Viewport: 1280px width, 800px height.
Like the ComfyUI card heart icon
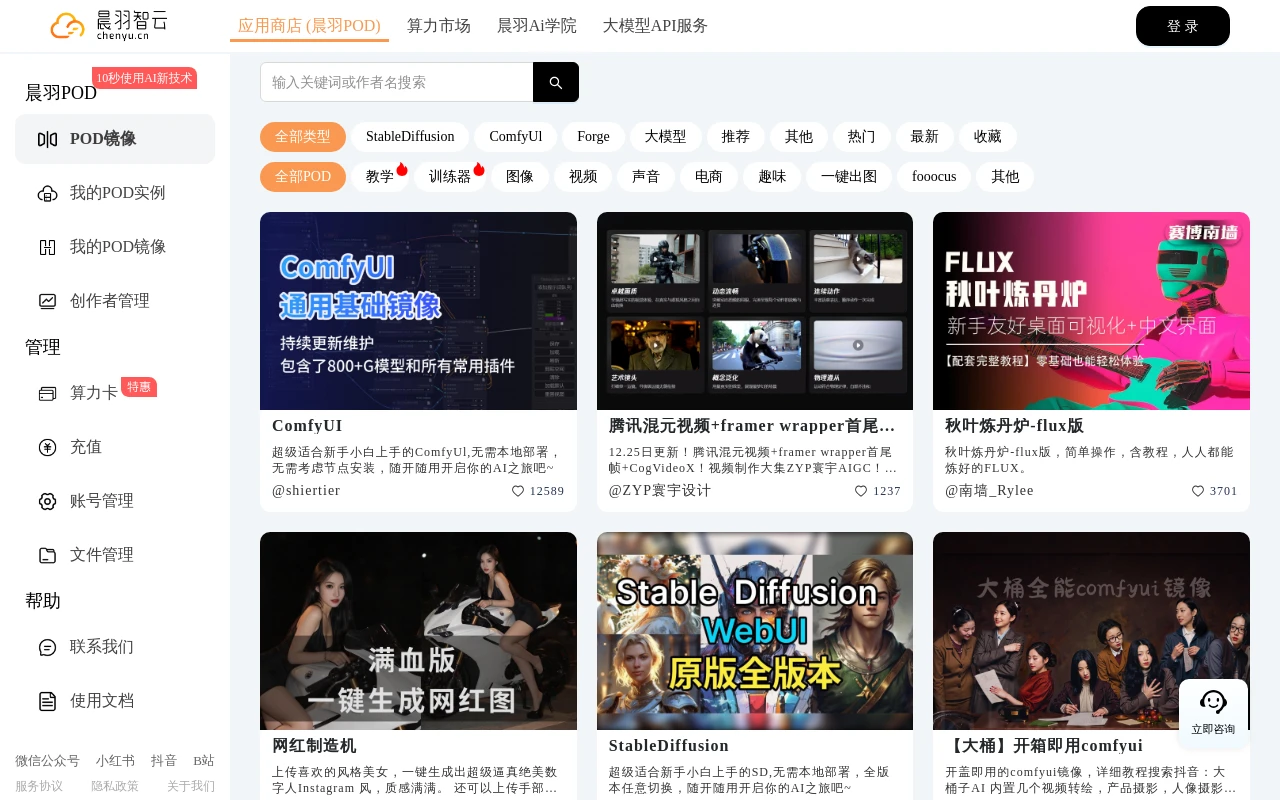click(518, 491)
